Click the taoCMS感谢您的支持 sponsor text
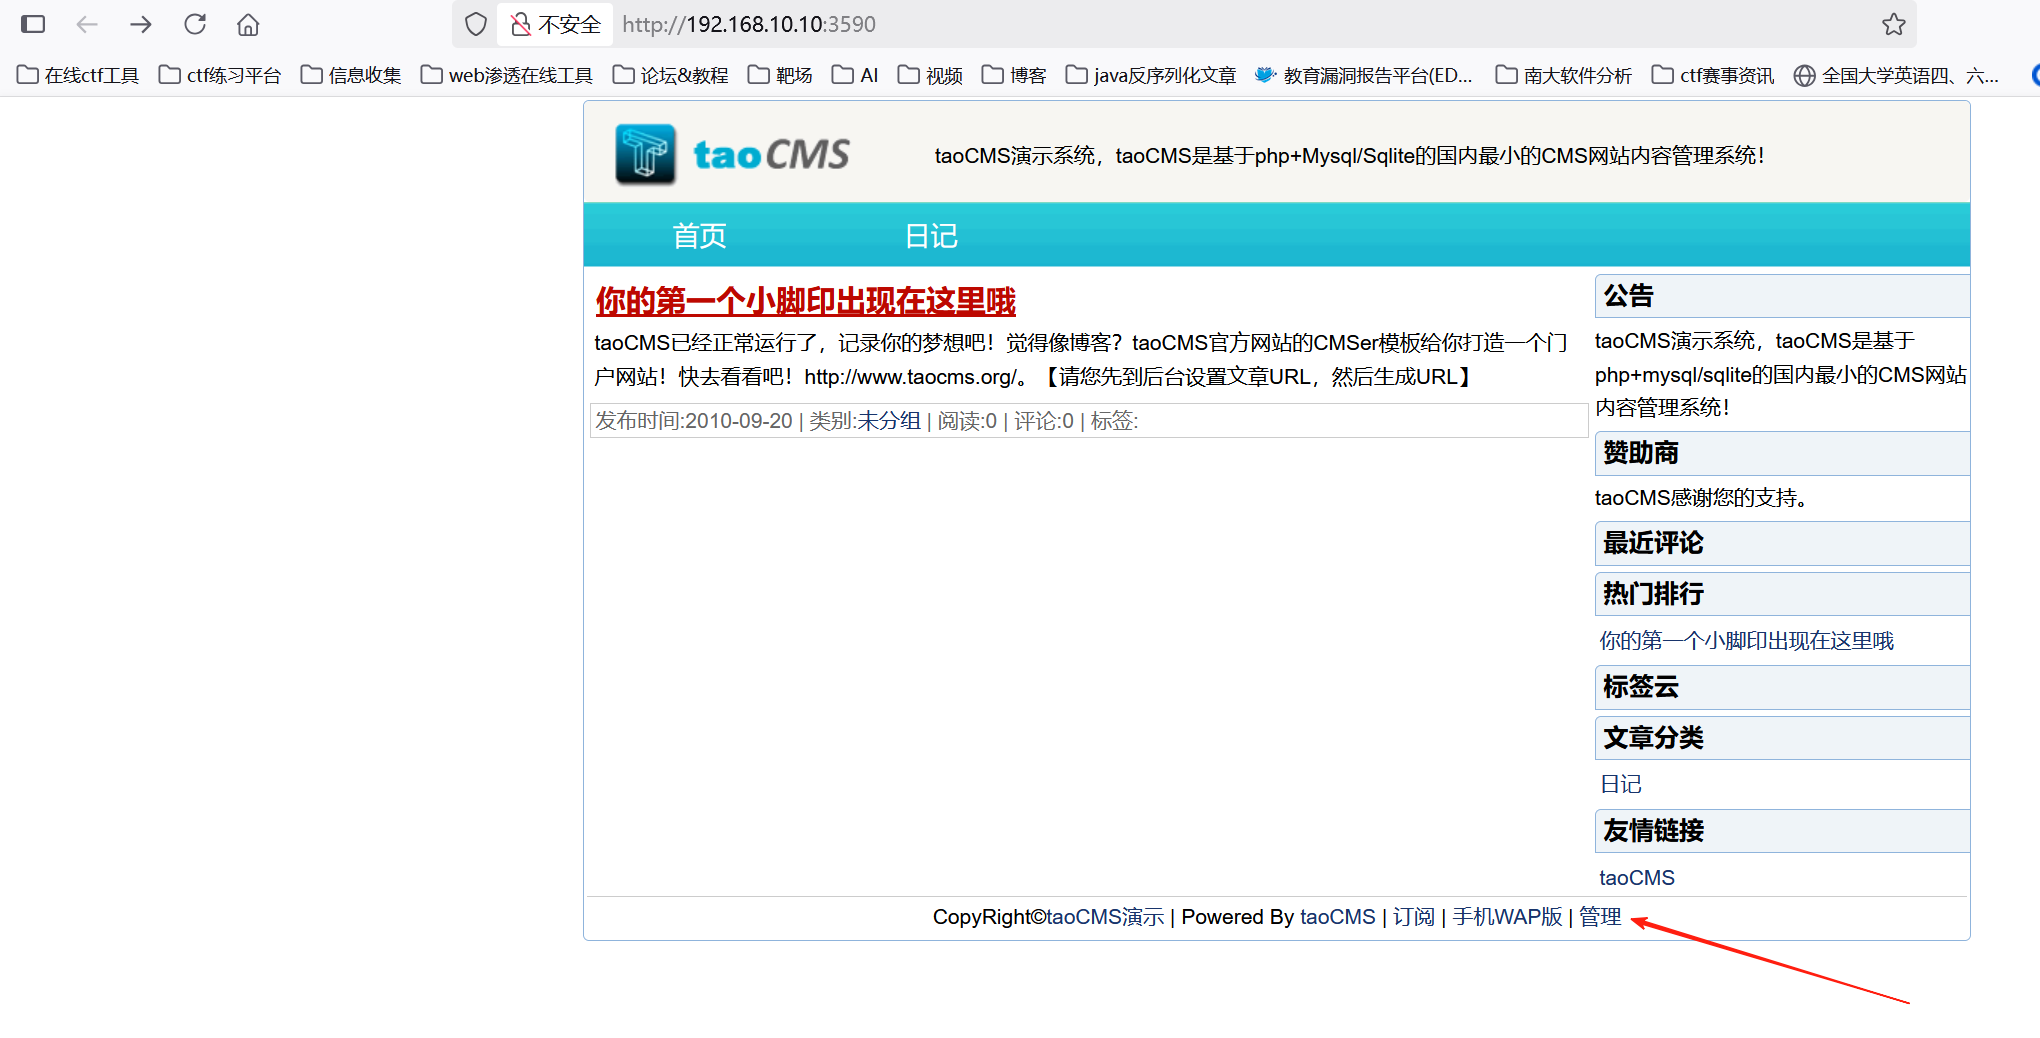This screenshot has height=1038, width=2040. pos(1702,498)
